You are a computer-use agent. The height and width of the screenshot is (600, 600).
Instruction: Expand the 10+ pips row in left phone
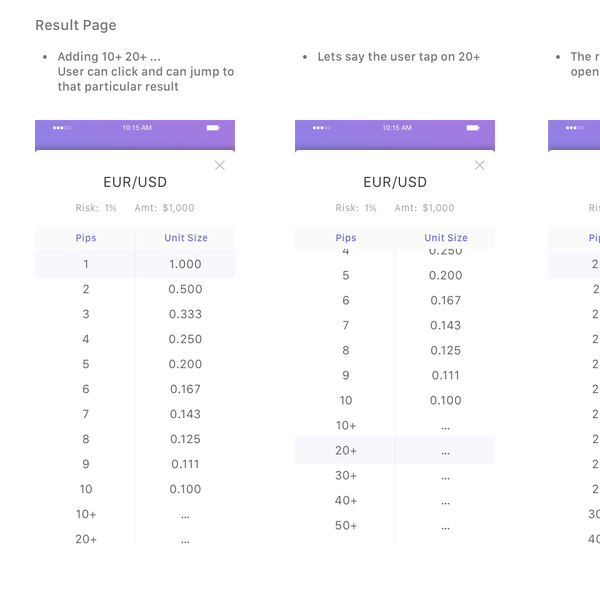(87, 514)
